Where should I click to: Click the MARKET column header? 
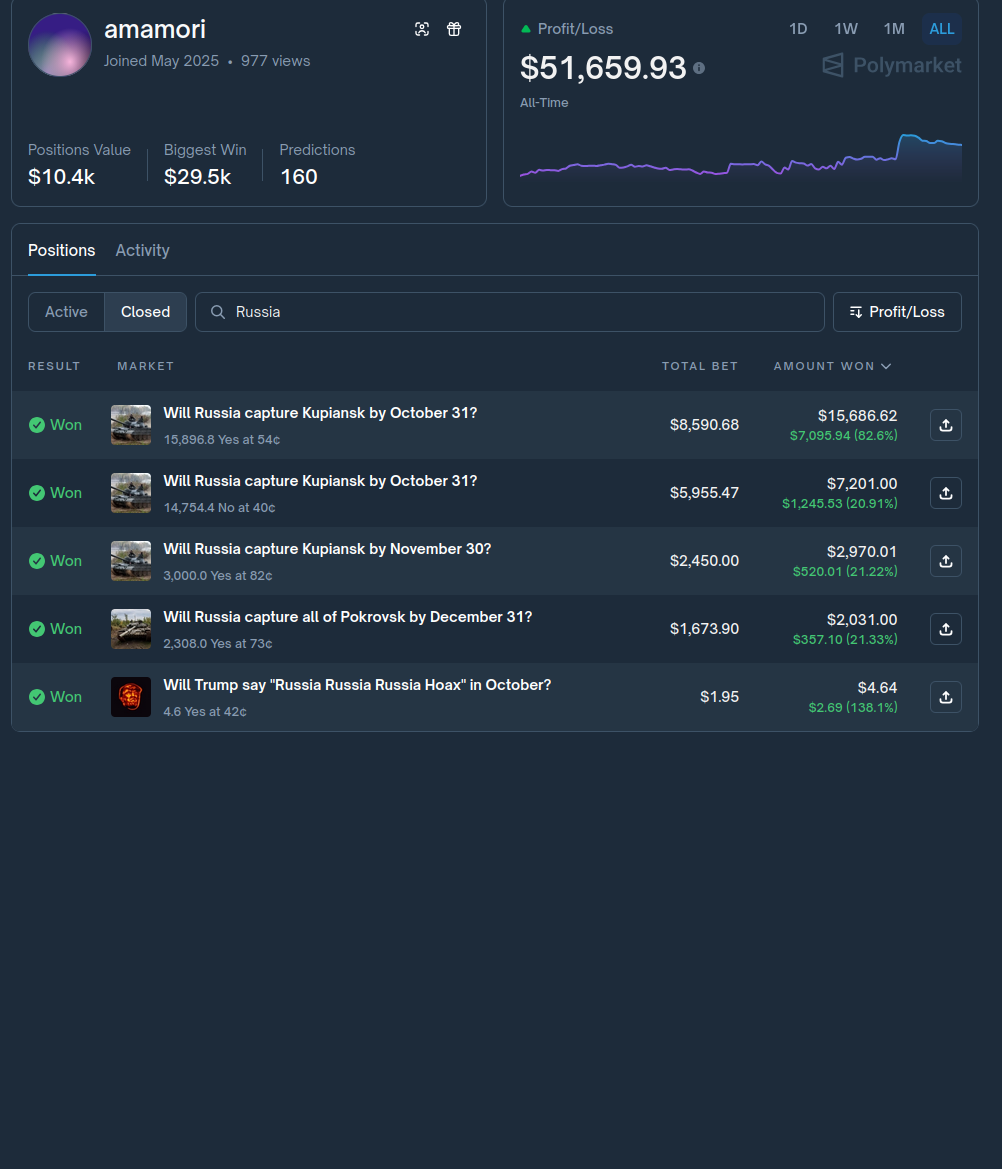pos(145,366)
